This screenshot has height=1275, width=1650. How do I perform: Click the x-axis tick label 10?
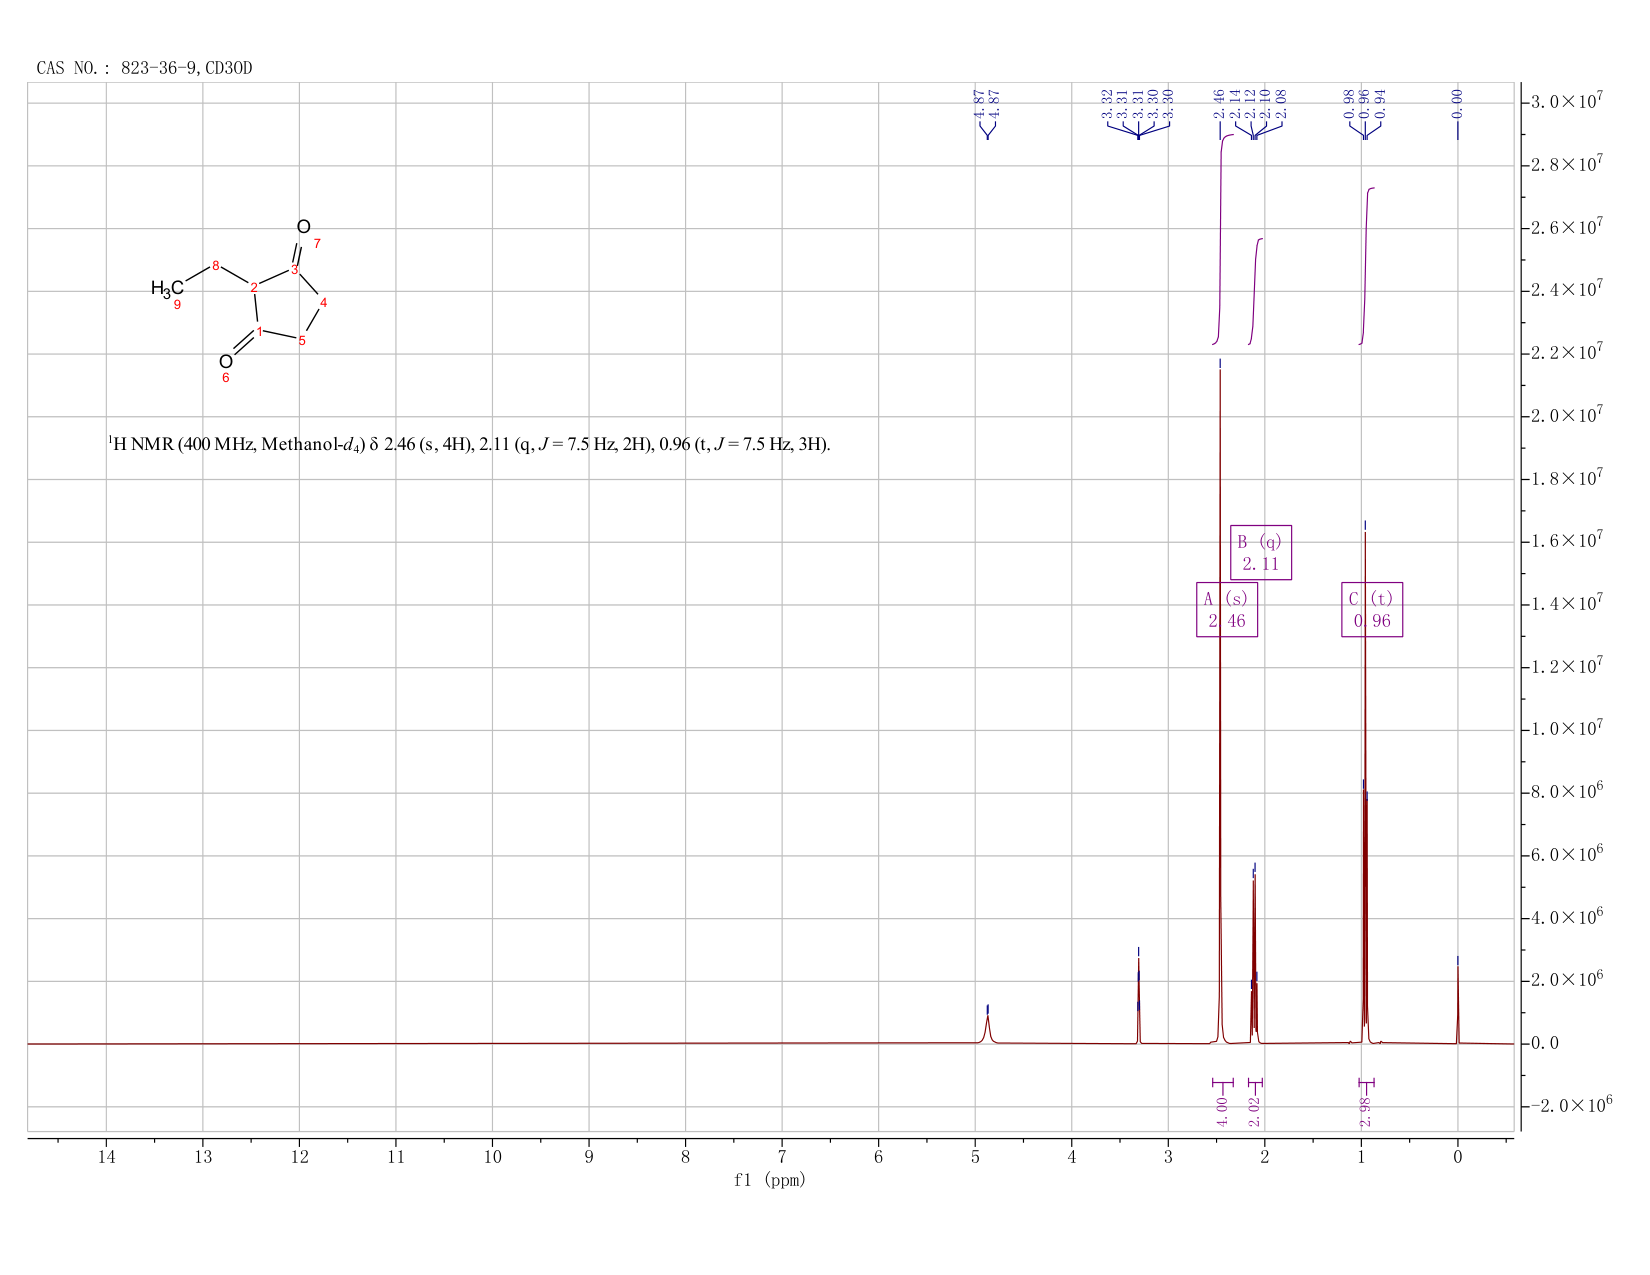pyautogui.click(x=492, y=1158)
